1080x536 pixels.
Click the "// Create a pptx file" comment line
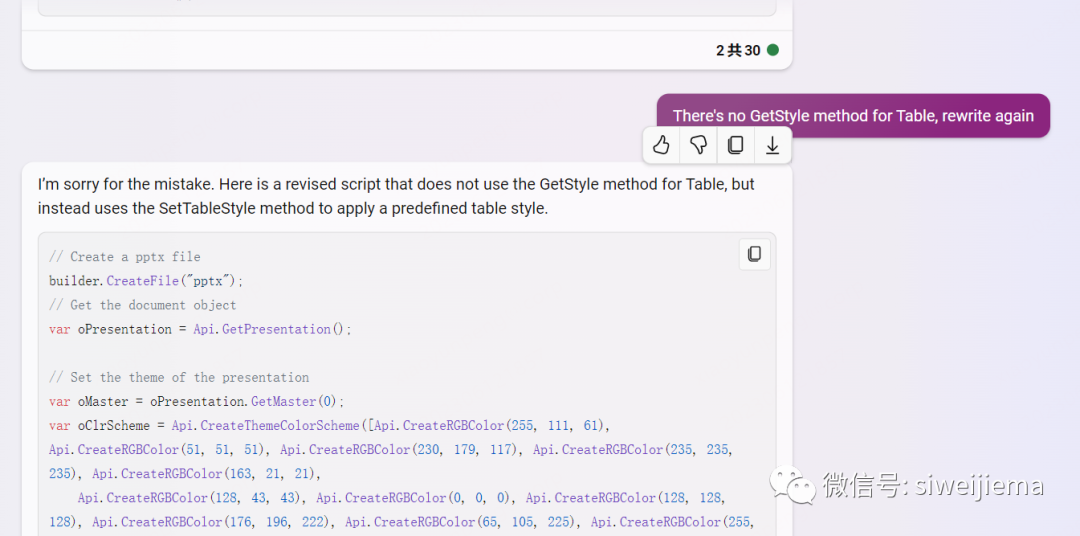coord(125,257)
